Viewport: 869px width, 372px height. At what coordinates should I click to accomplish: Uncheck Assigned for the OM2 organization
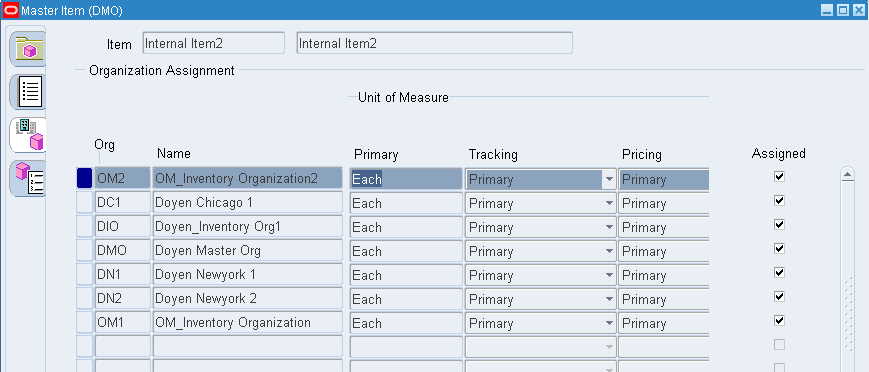pos(779,176)
